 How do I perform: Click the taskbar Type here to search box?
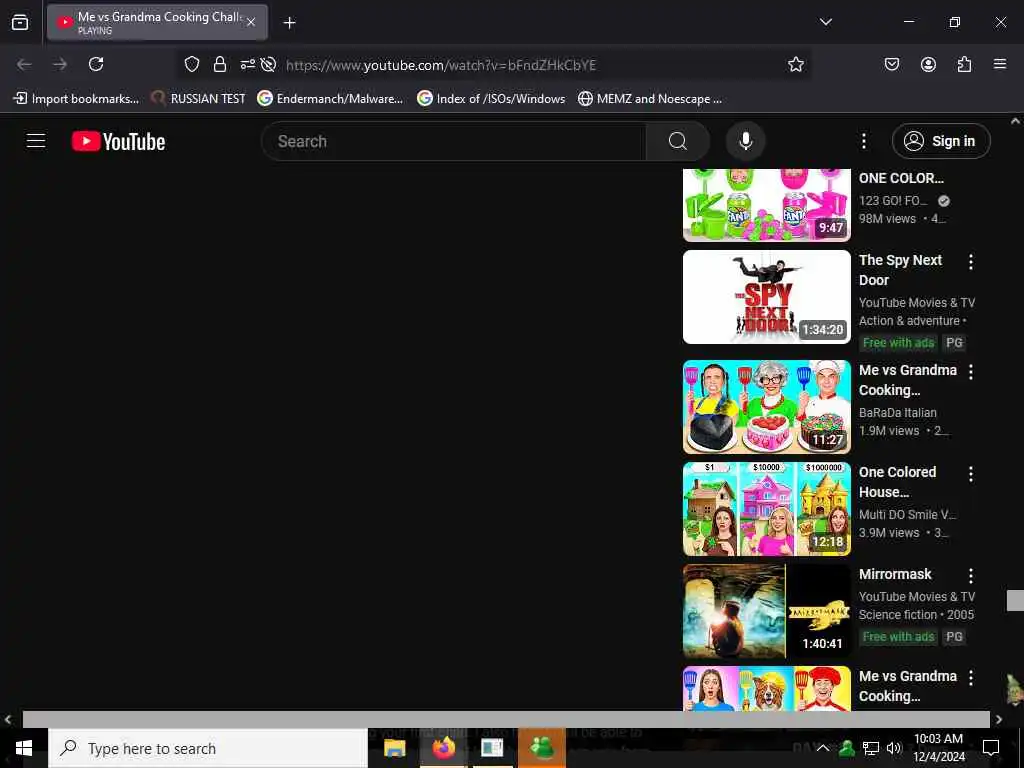coord(208,748)
